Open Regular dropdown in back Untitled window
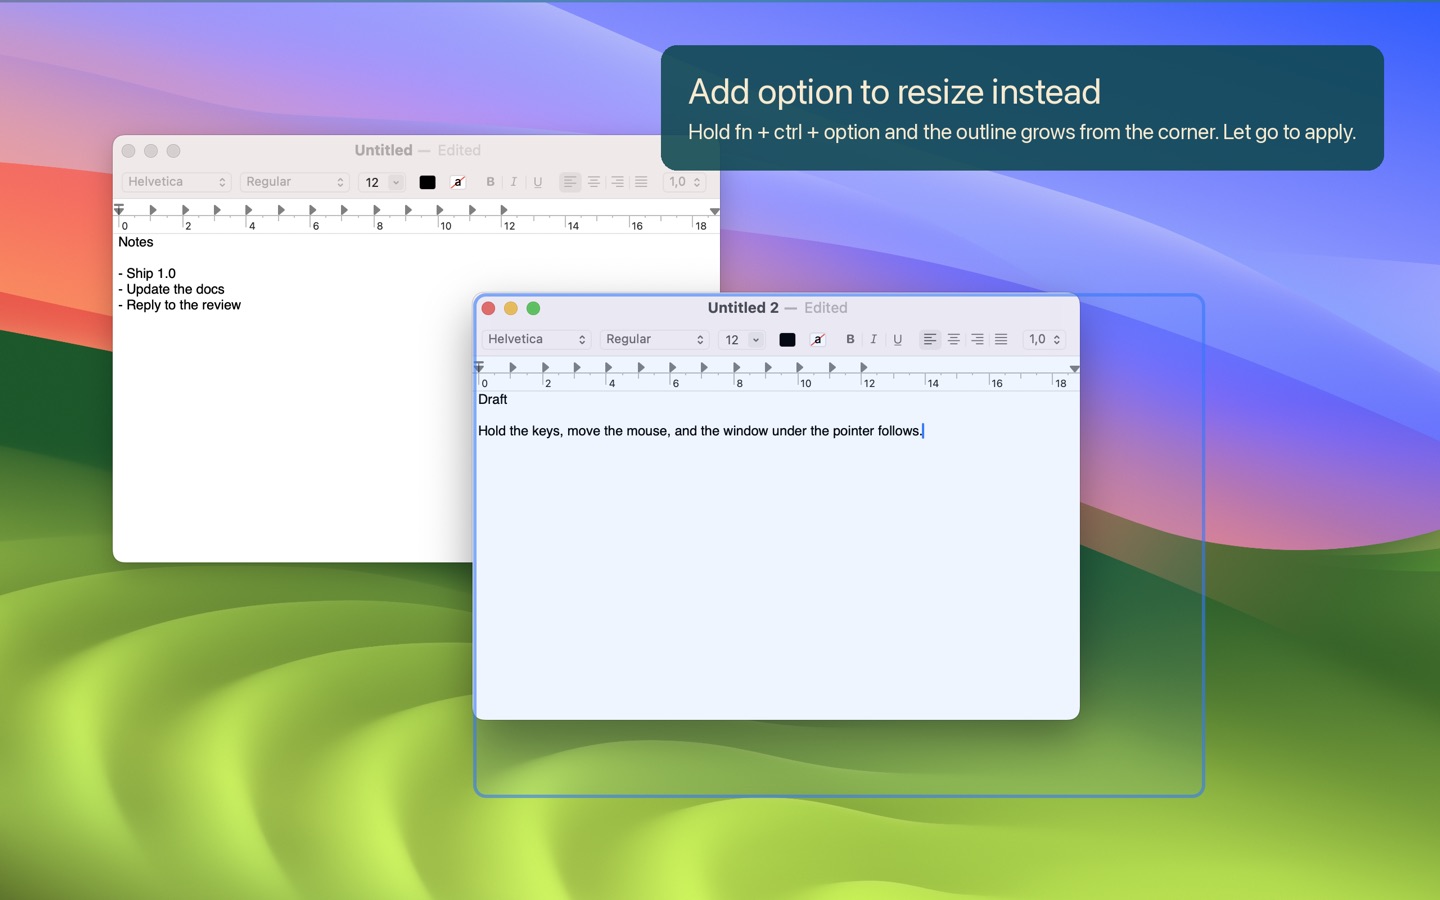This screenshot has width=1440, height=900. click(x=294, y=182)
